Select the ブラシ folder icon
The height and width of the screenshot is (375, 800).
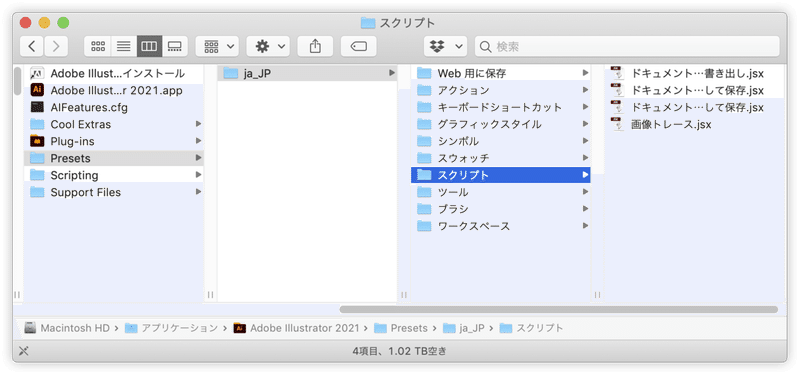tap(424, 209)
